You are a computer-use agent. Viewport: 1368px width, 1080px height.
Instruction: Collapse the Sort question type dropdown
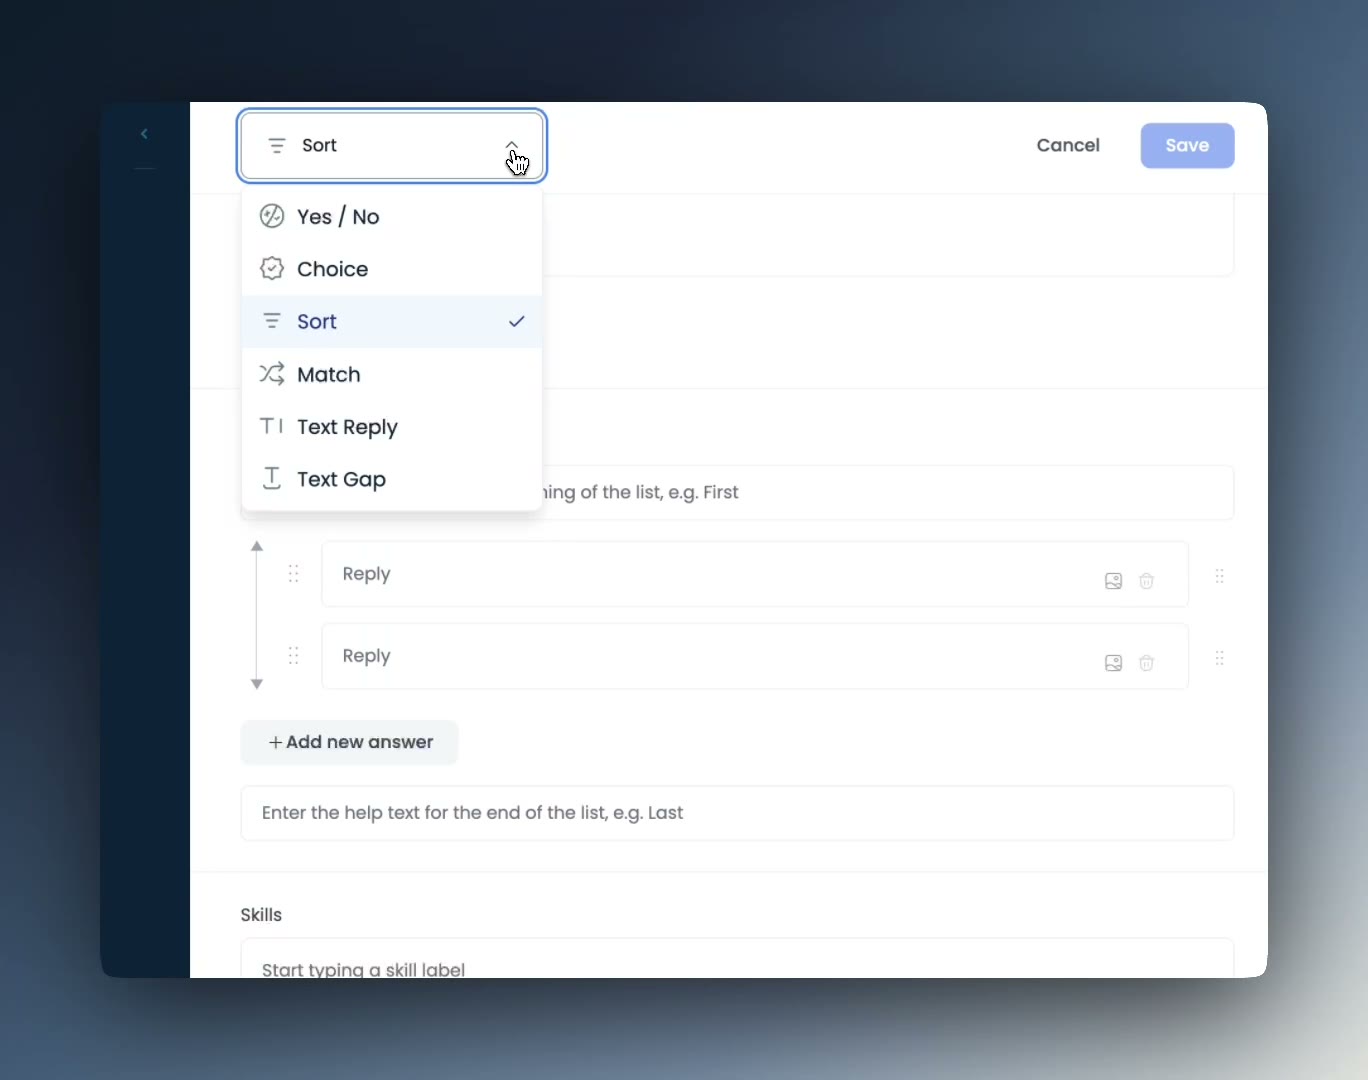[x=512, y=146]
